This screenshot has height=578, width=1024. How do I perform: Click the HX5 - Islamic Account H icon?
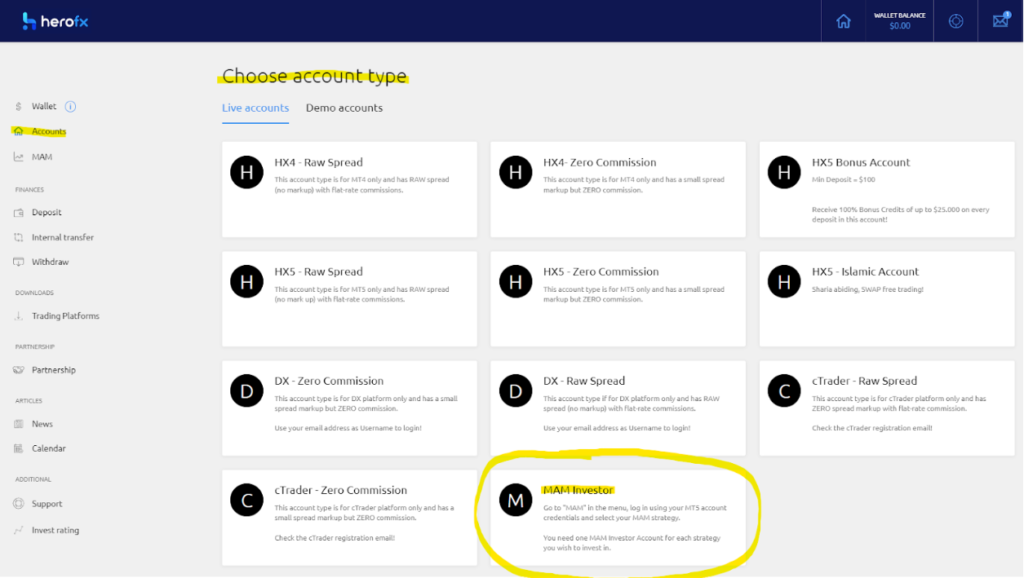click(x=784, y=281)
